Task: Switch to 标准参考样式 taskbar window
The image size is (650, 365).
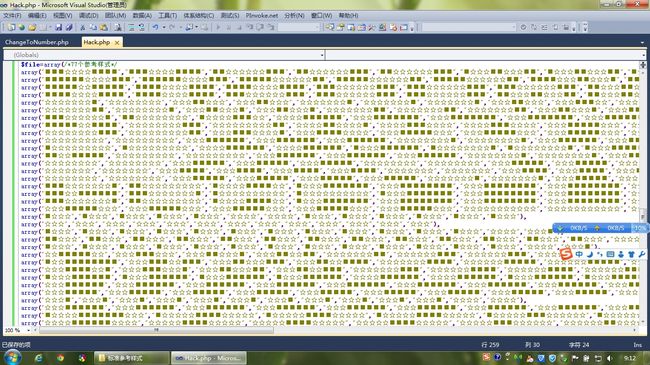Action: click(x=132, y=358)
